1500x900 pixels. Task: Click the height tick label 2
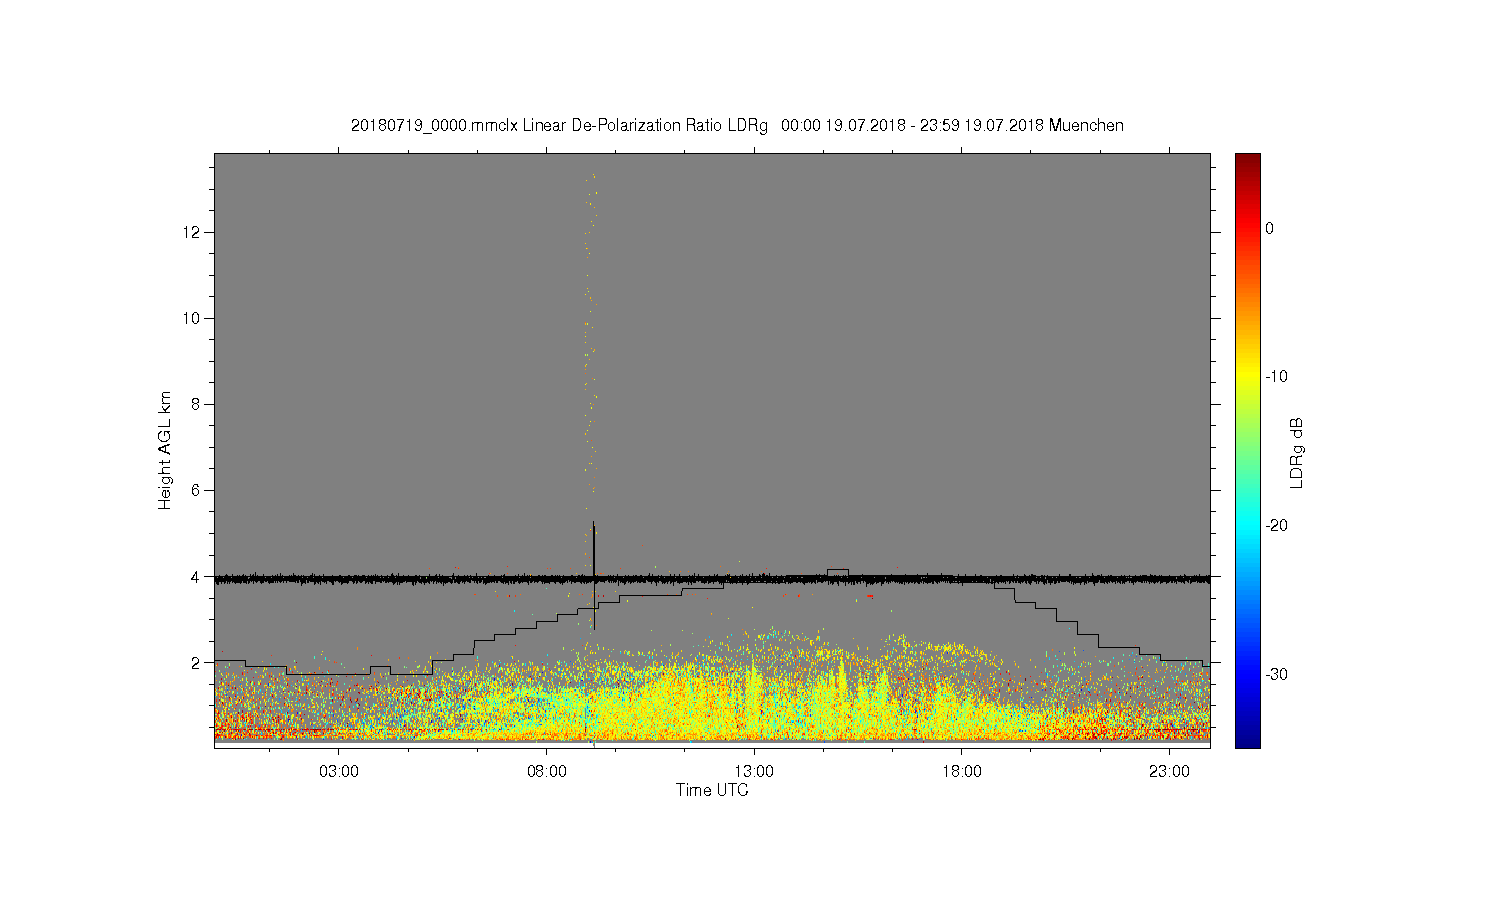coord(197,662)
